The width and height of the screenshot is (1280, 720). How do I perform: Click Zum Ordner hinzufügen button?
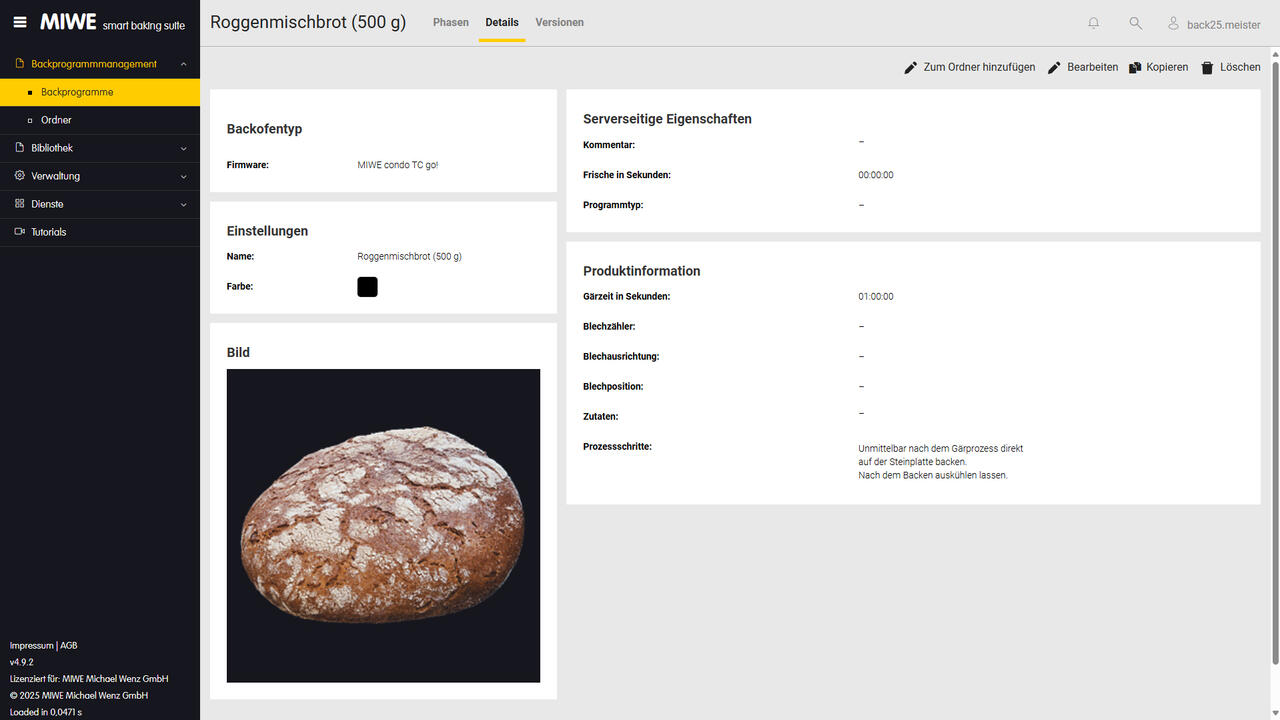click(969, 67)
